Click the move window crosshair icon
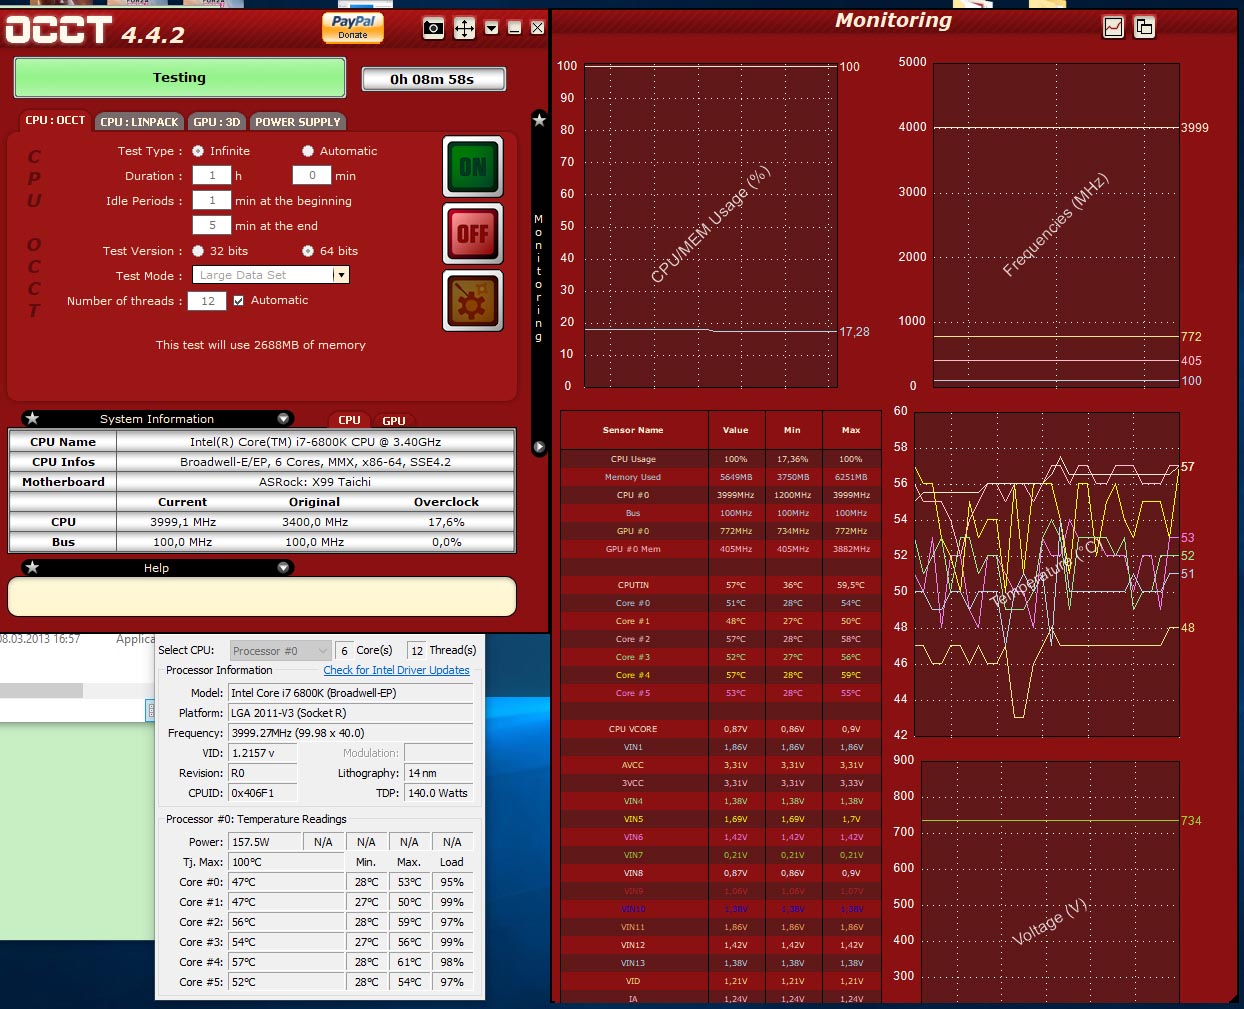 pos(464,28)
